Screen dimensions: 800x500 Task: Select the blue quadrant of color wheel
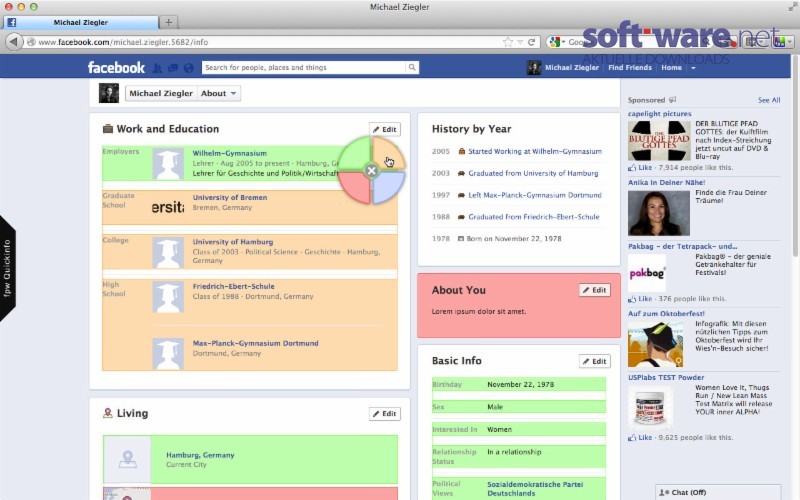pyautogui.click(x=389, y=187)
